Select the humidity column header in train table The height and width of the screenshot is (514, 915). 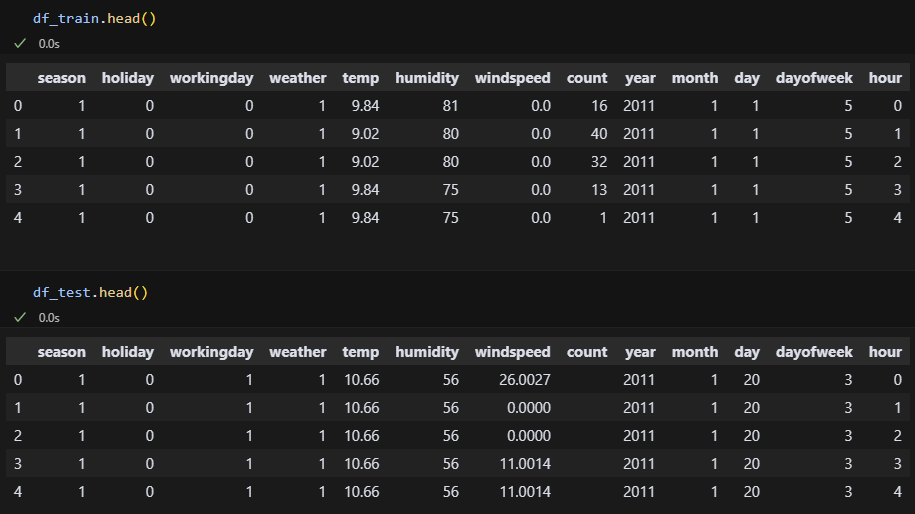427,78
